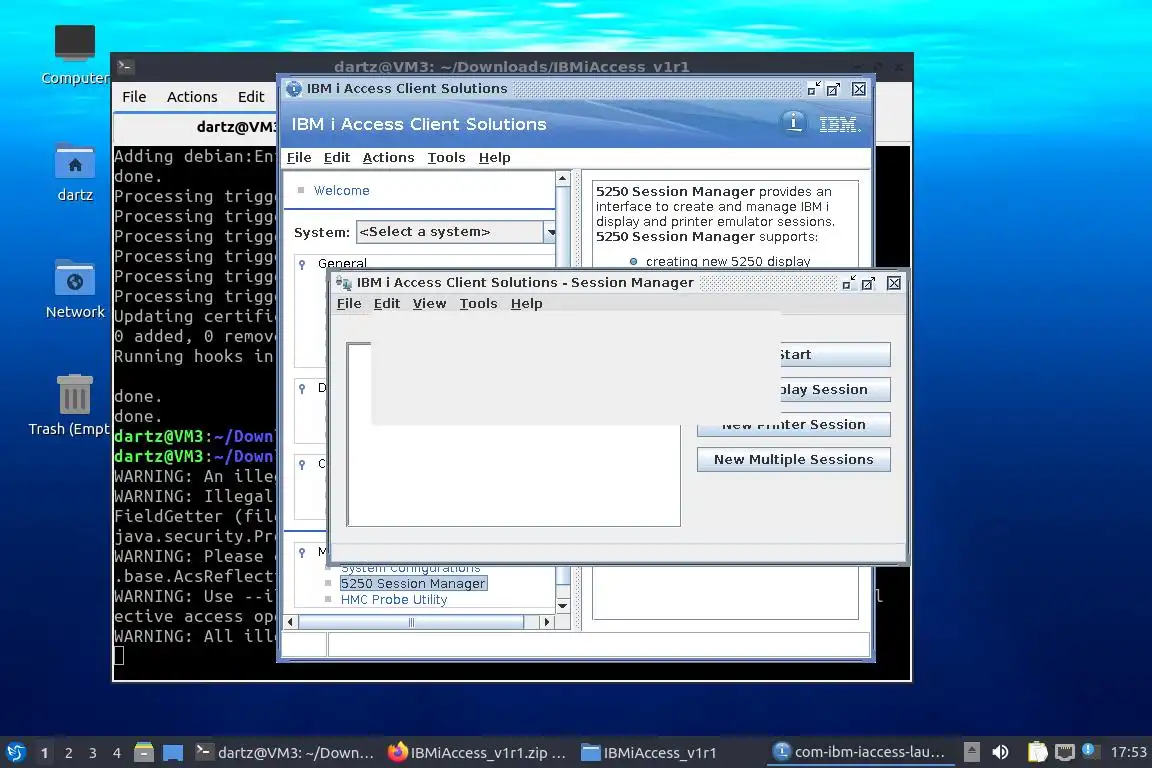Open Edit menu in main IBM i Access window
This screenshot has width=1152, height=768.
coord(336,157)
